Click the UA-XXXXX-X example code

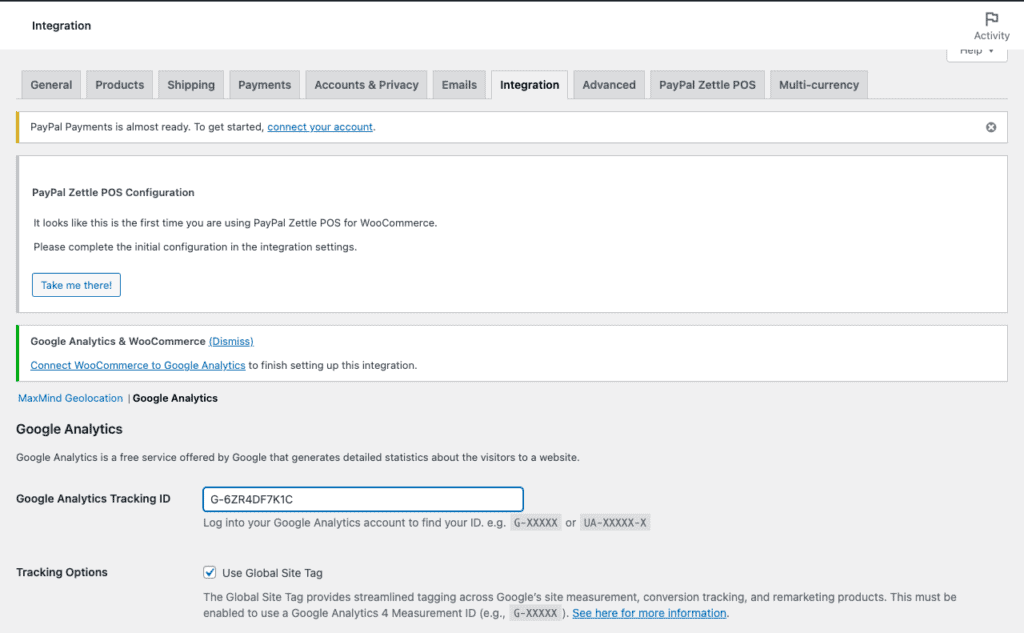[x=615, y=523]
